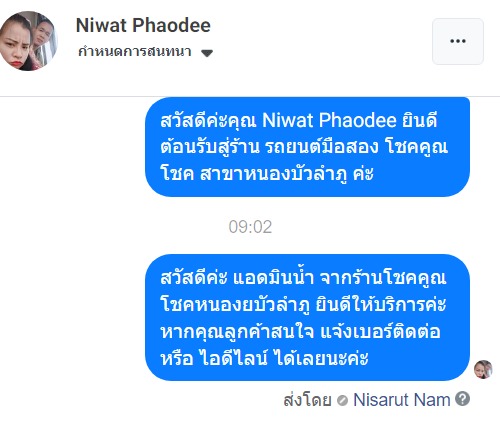The image size is (500, 437).
Task: Click the question mark help icon
Action: [463, 399]
